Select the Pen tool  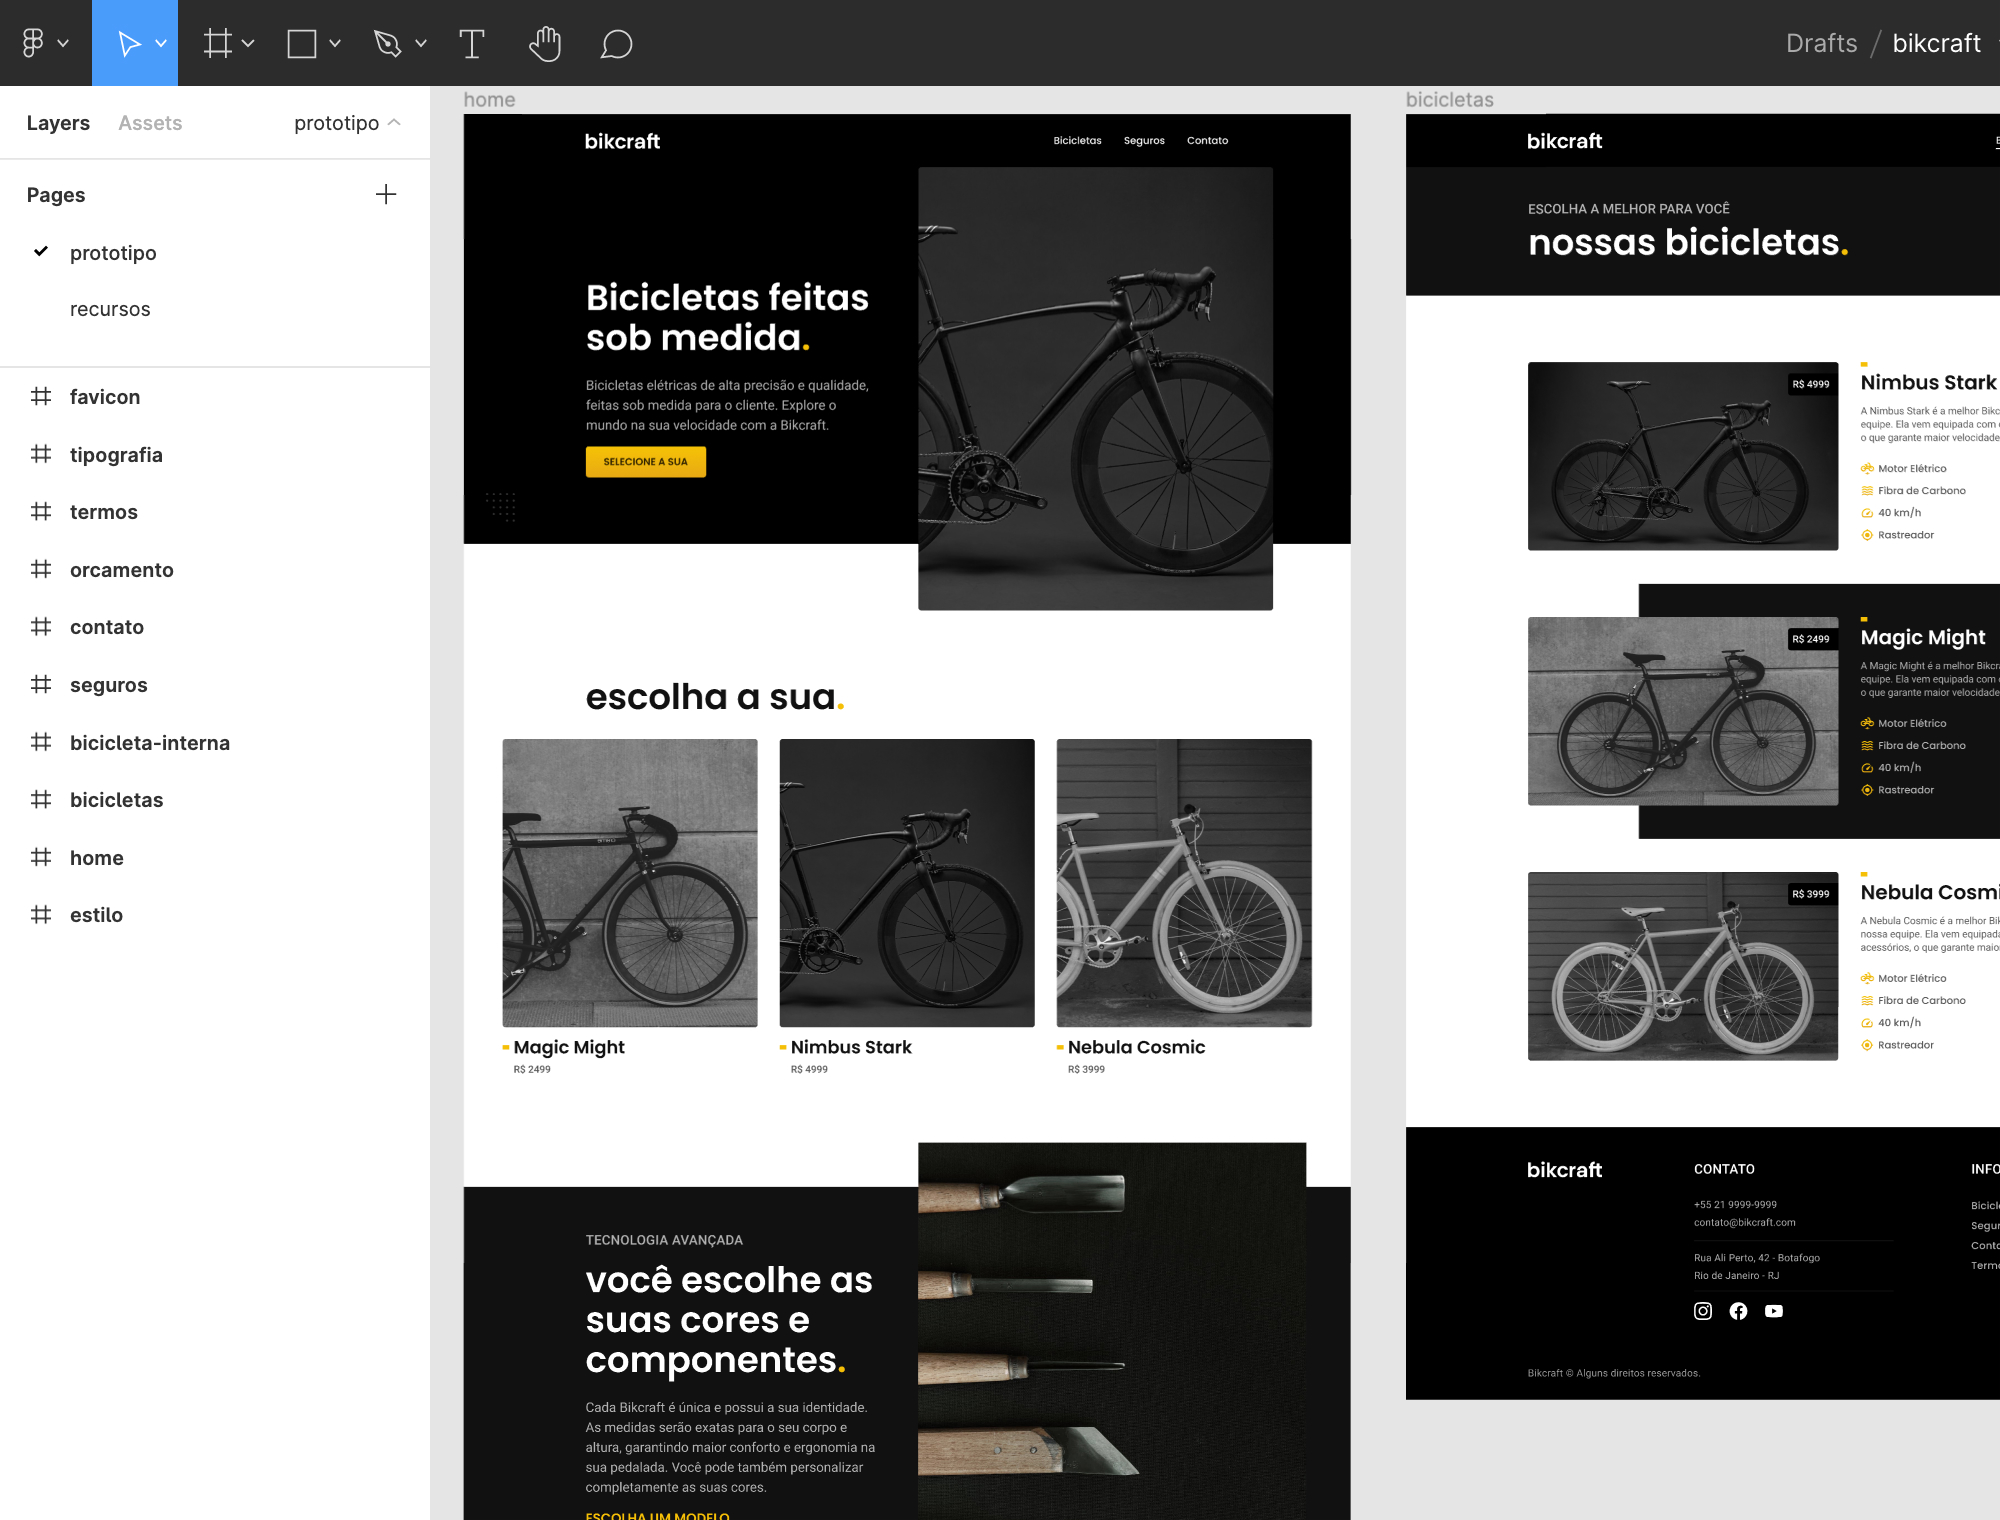point(387,43)
